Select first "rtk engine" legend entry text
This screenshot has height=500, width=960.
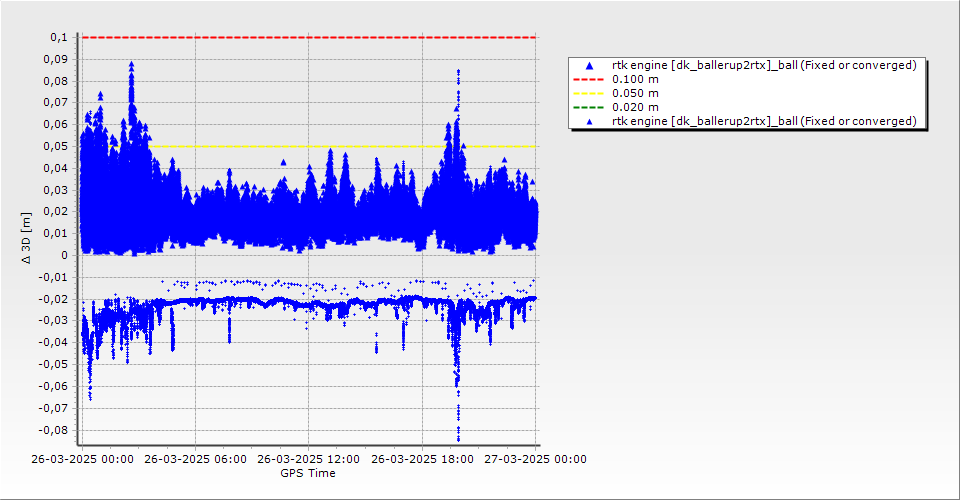(x=764, y=65)
